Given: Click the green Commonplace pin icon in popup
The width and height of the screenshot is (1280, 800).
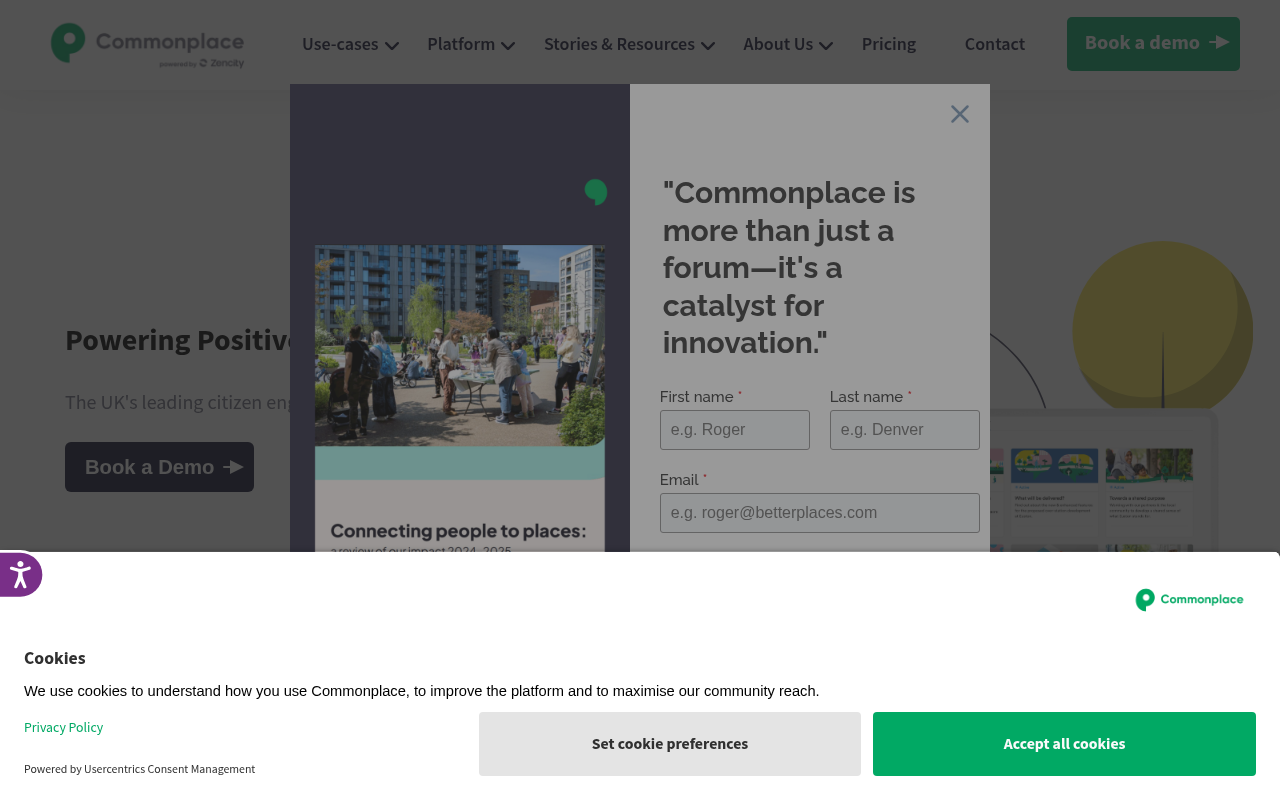Looking at the screenshot, I should tap(596, 192).
